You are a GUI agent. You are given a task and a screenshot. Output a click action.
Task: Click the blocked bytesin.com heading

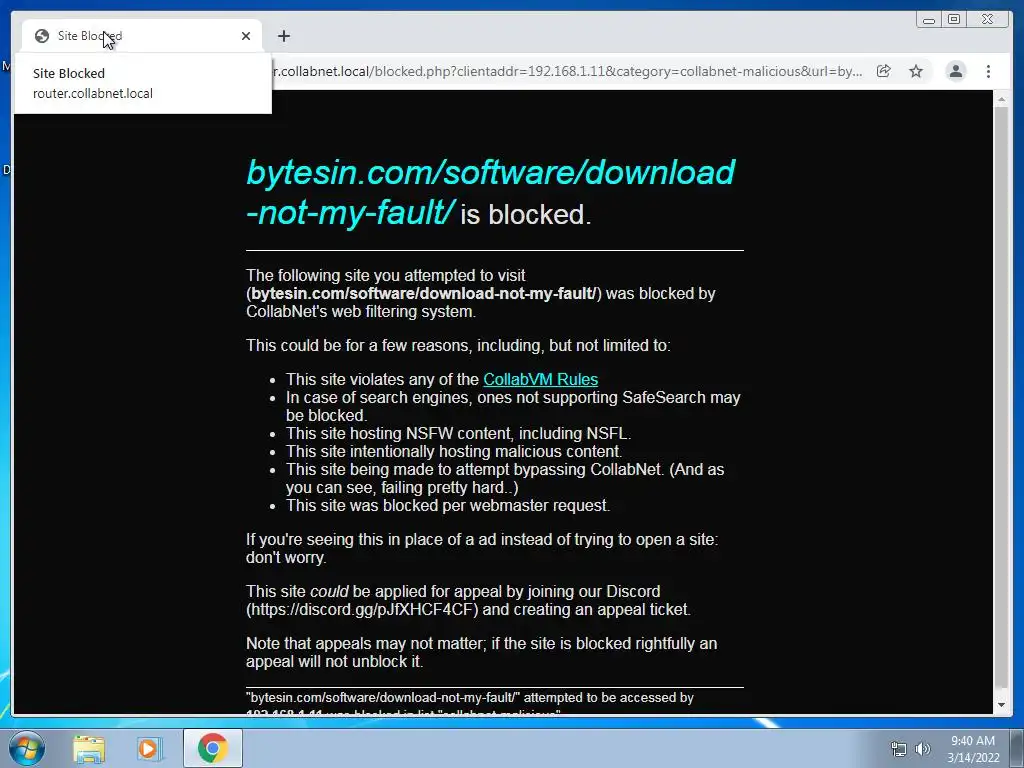pos(491,193)
